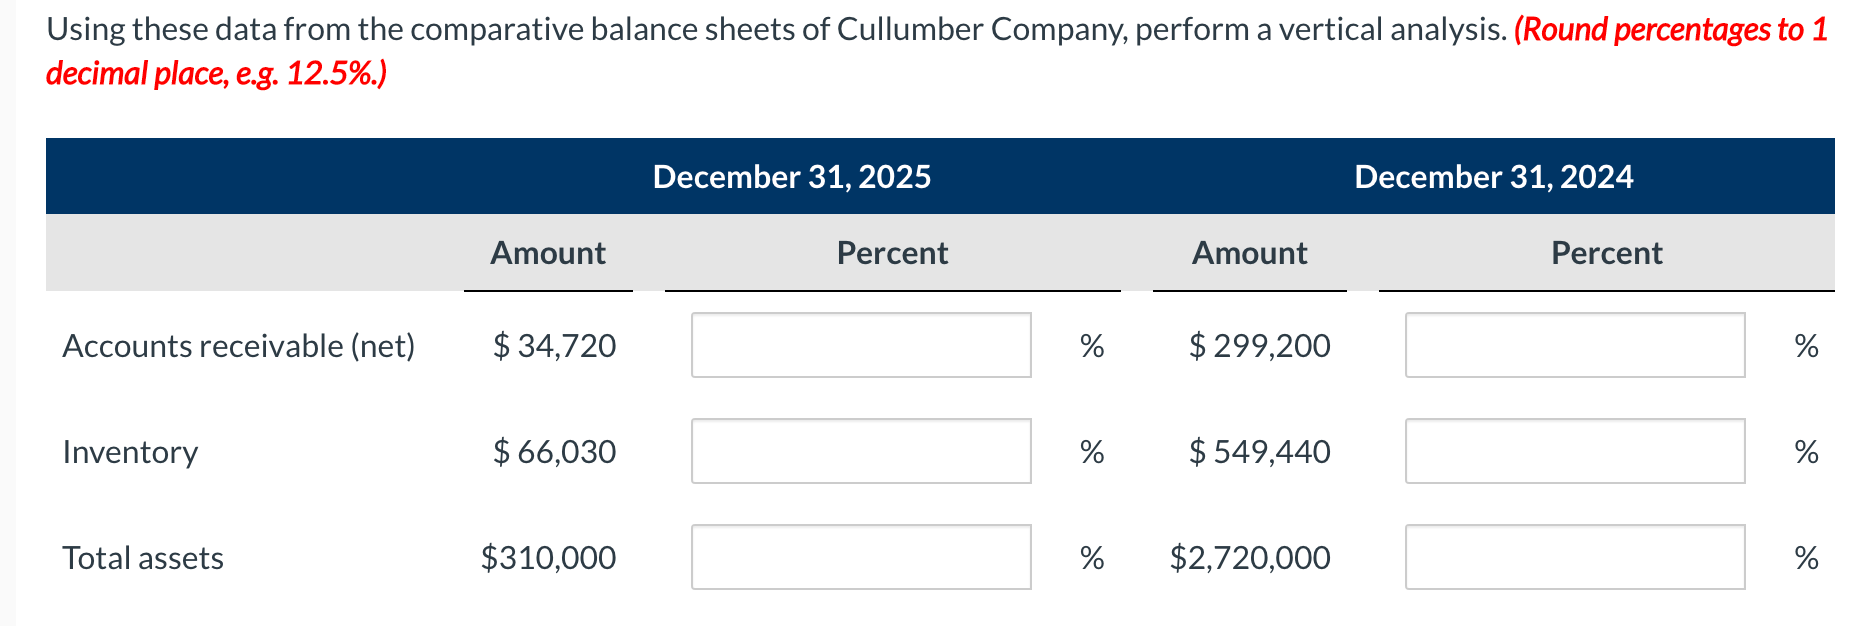Click the $549,440 amount value

(1260, 452)
